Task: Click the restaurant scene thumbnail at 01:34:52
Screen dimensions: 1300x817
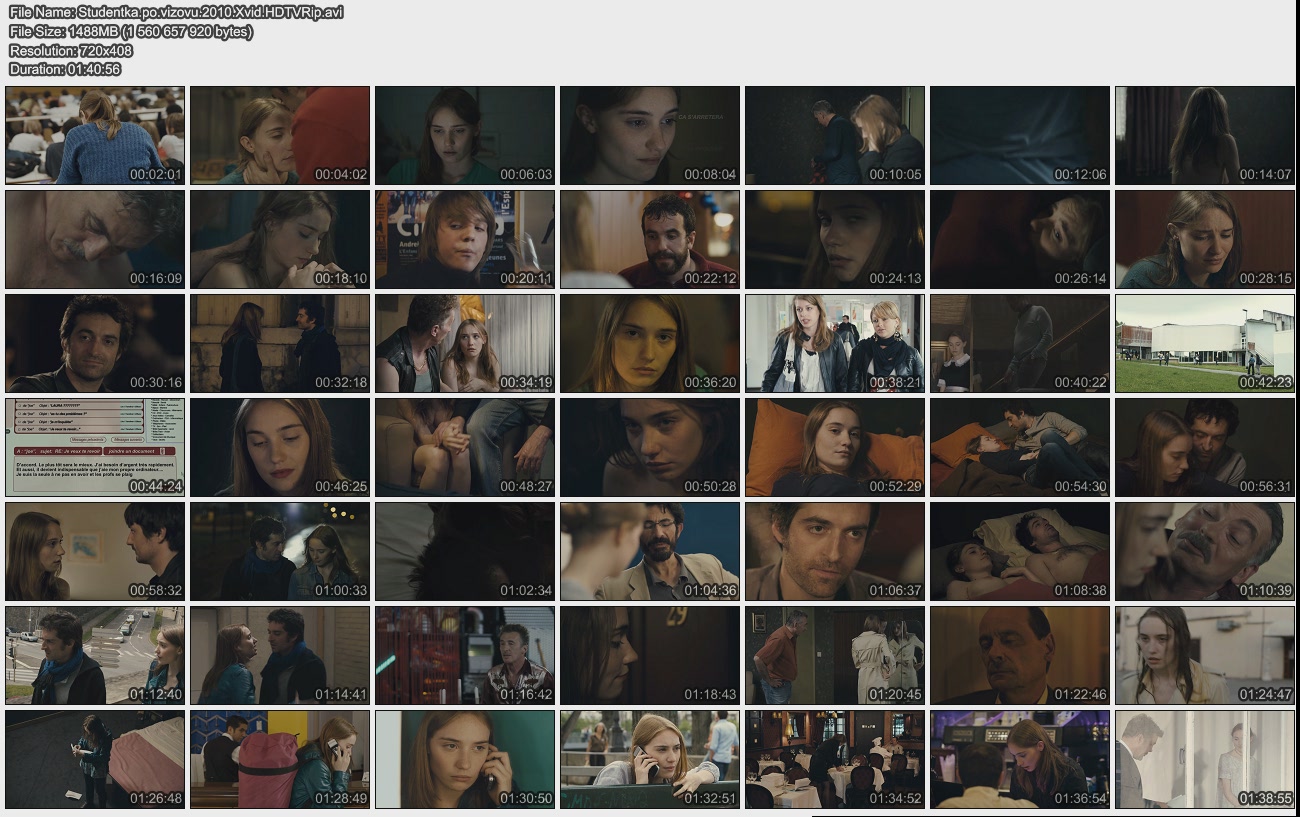Action: click(835, 759)
